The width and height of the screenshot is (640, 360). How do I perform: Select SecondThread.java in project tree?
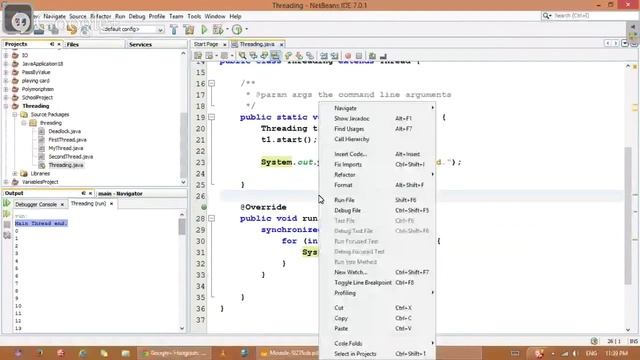point(71,157)
